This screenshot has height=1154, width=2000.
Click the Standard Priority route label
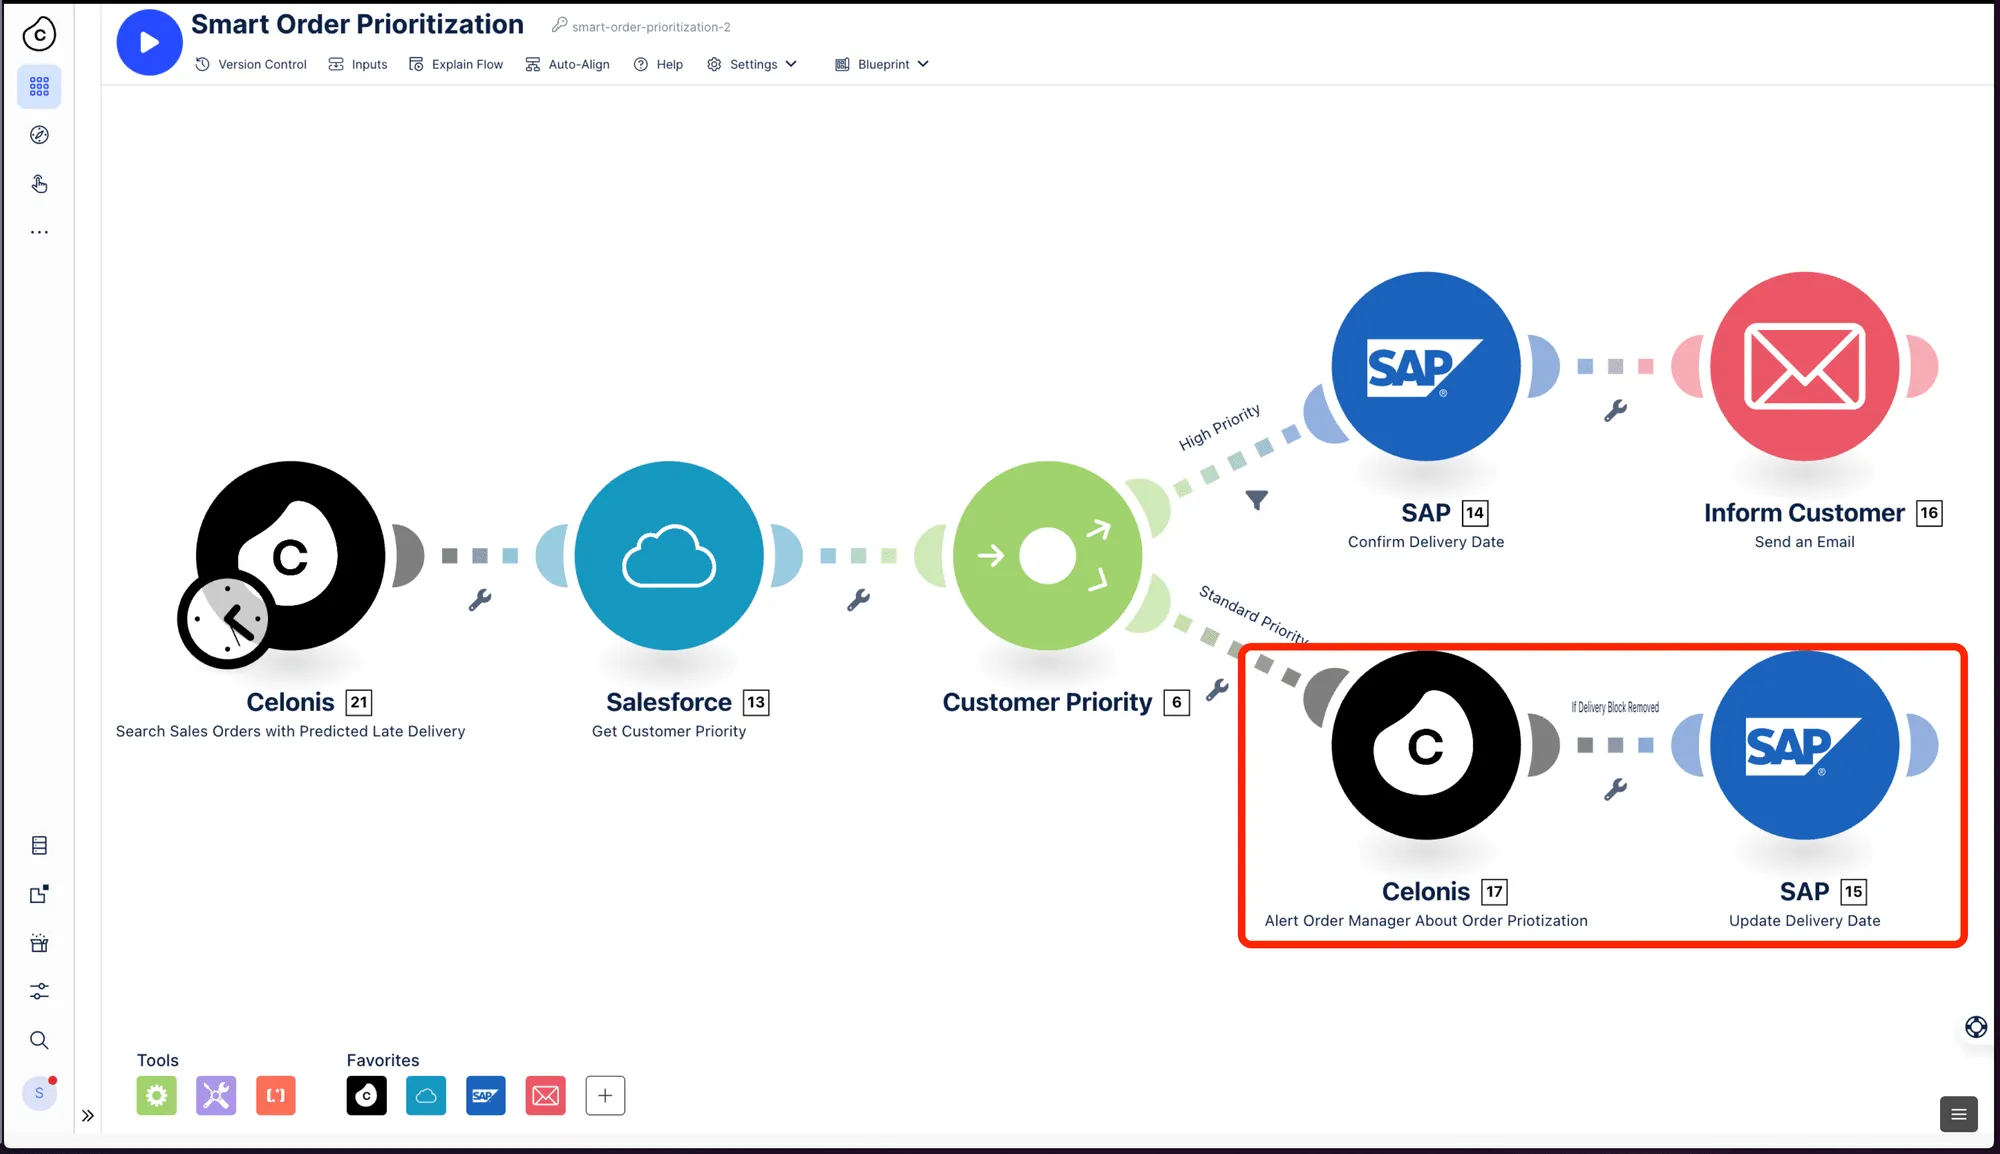point(1254,614)
